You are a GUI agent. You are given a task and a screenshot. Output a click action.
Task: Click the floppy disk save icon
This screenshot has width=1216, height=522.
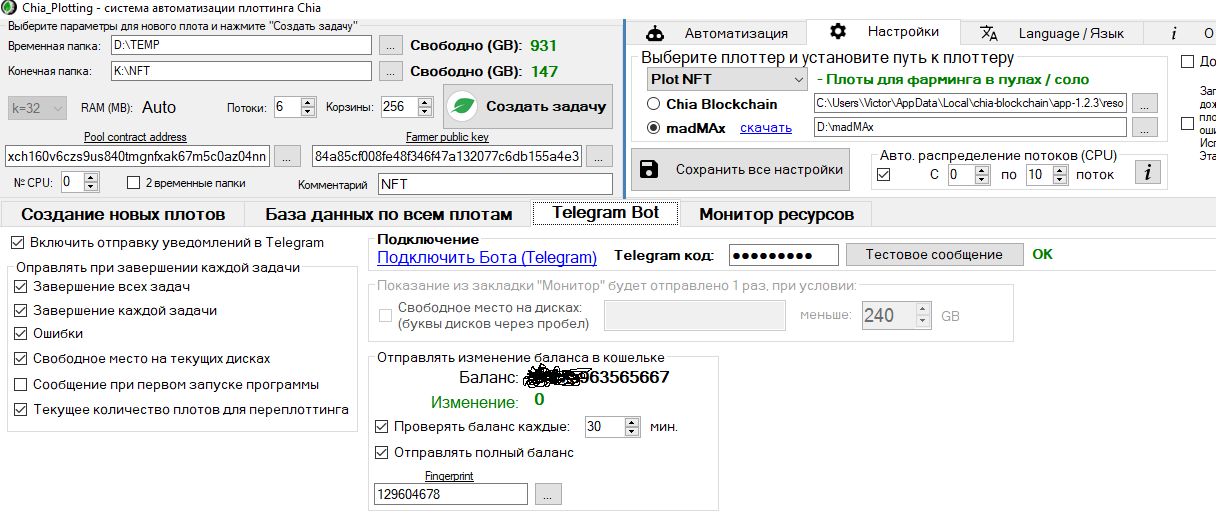(649, 169)
